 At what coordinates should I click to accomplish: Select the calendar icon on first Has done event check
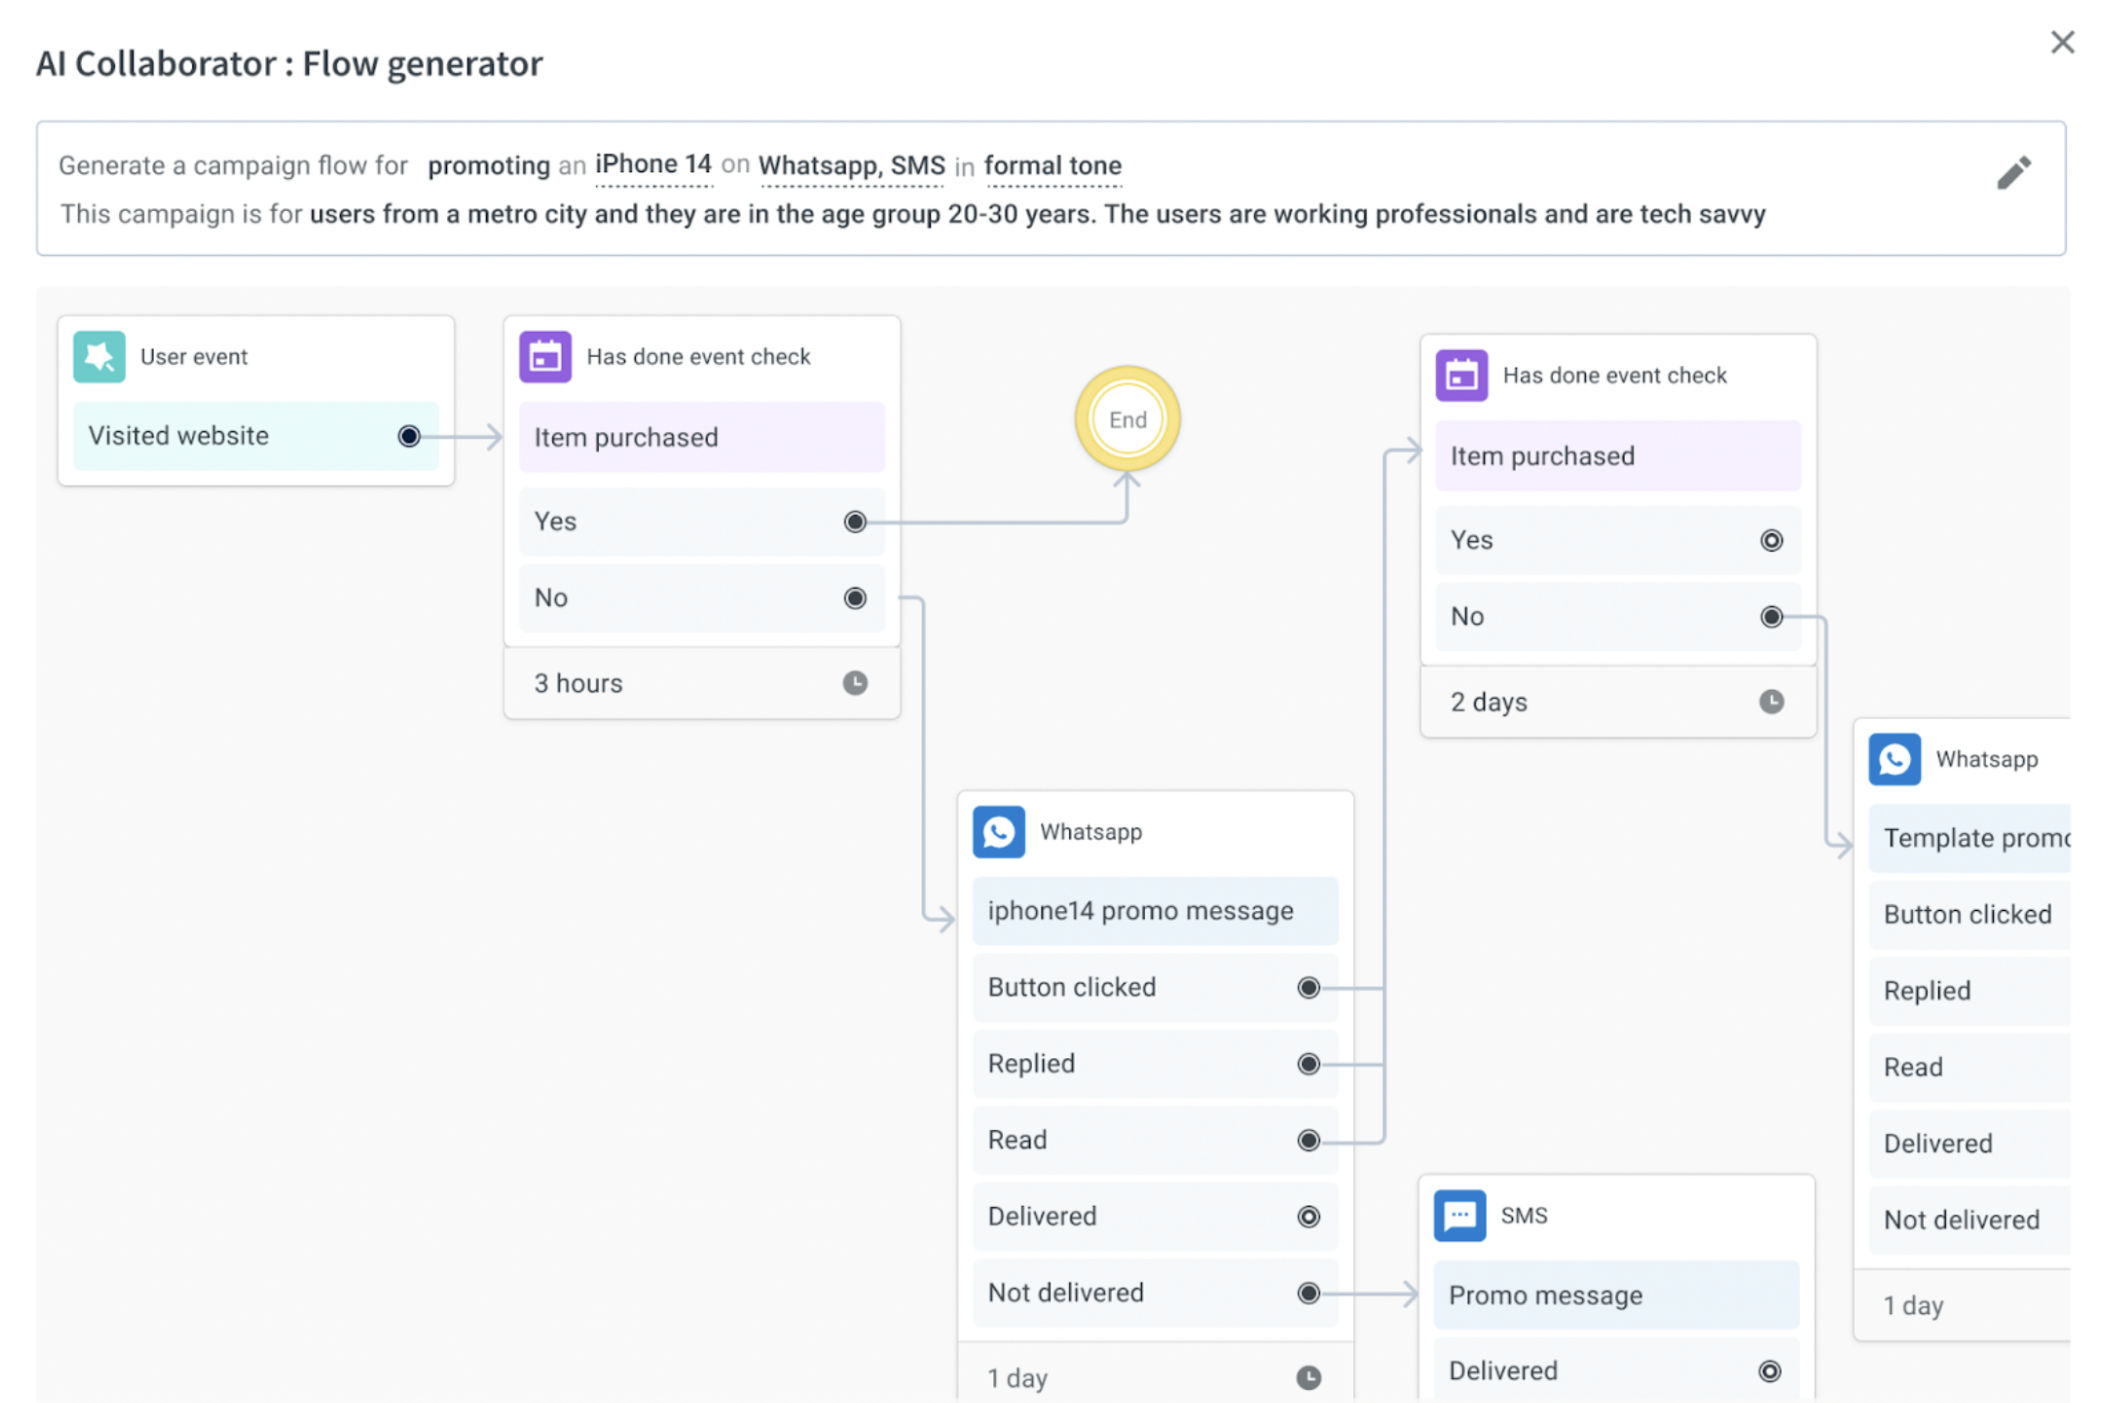click(x=545, y=355)
